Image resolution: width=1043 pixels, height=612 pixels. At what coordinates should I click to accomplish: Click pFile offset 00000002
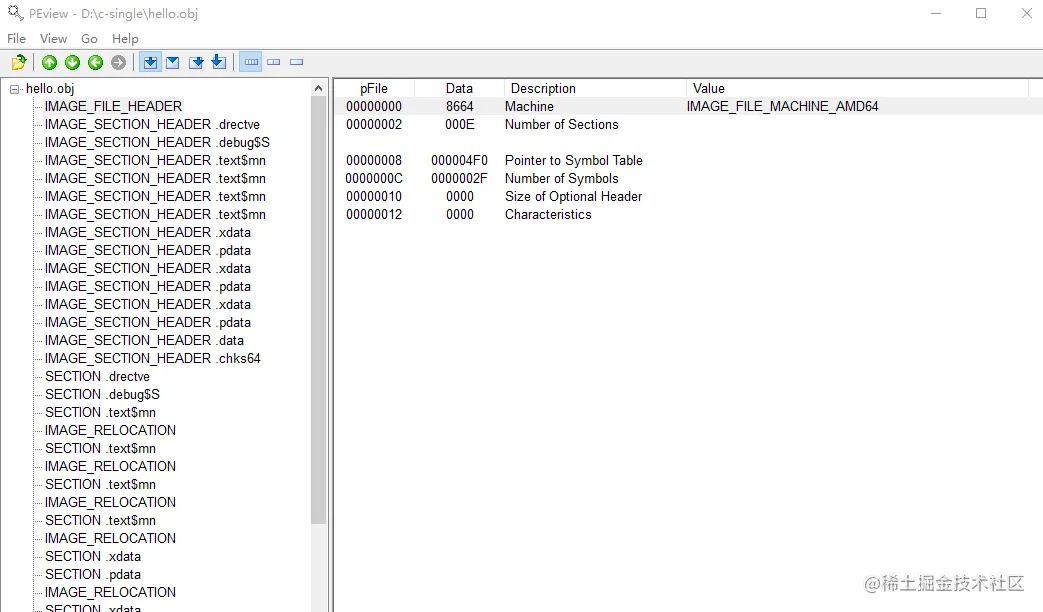374,124
